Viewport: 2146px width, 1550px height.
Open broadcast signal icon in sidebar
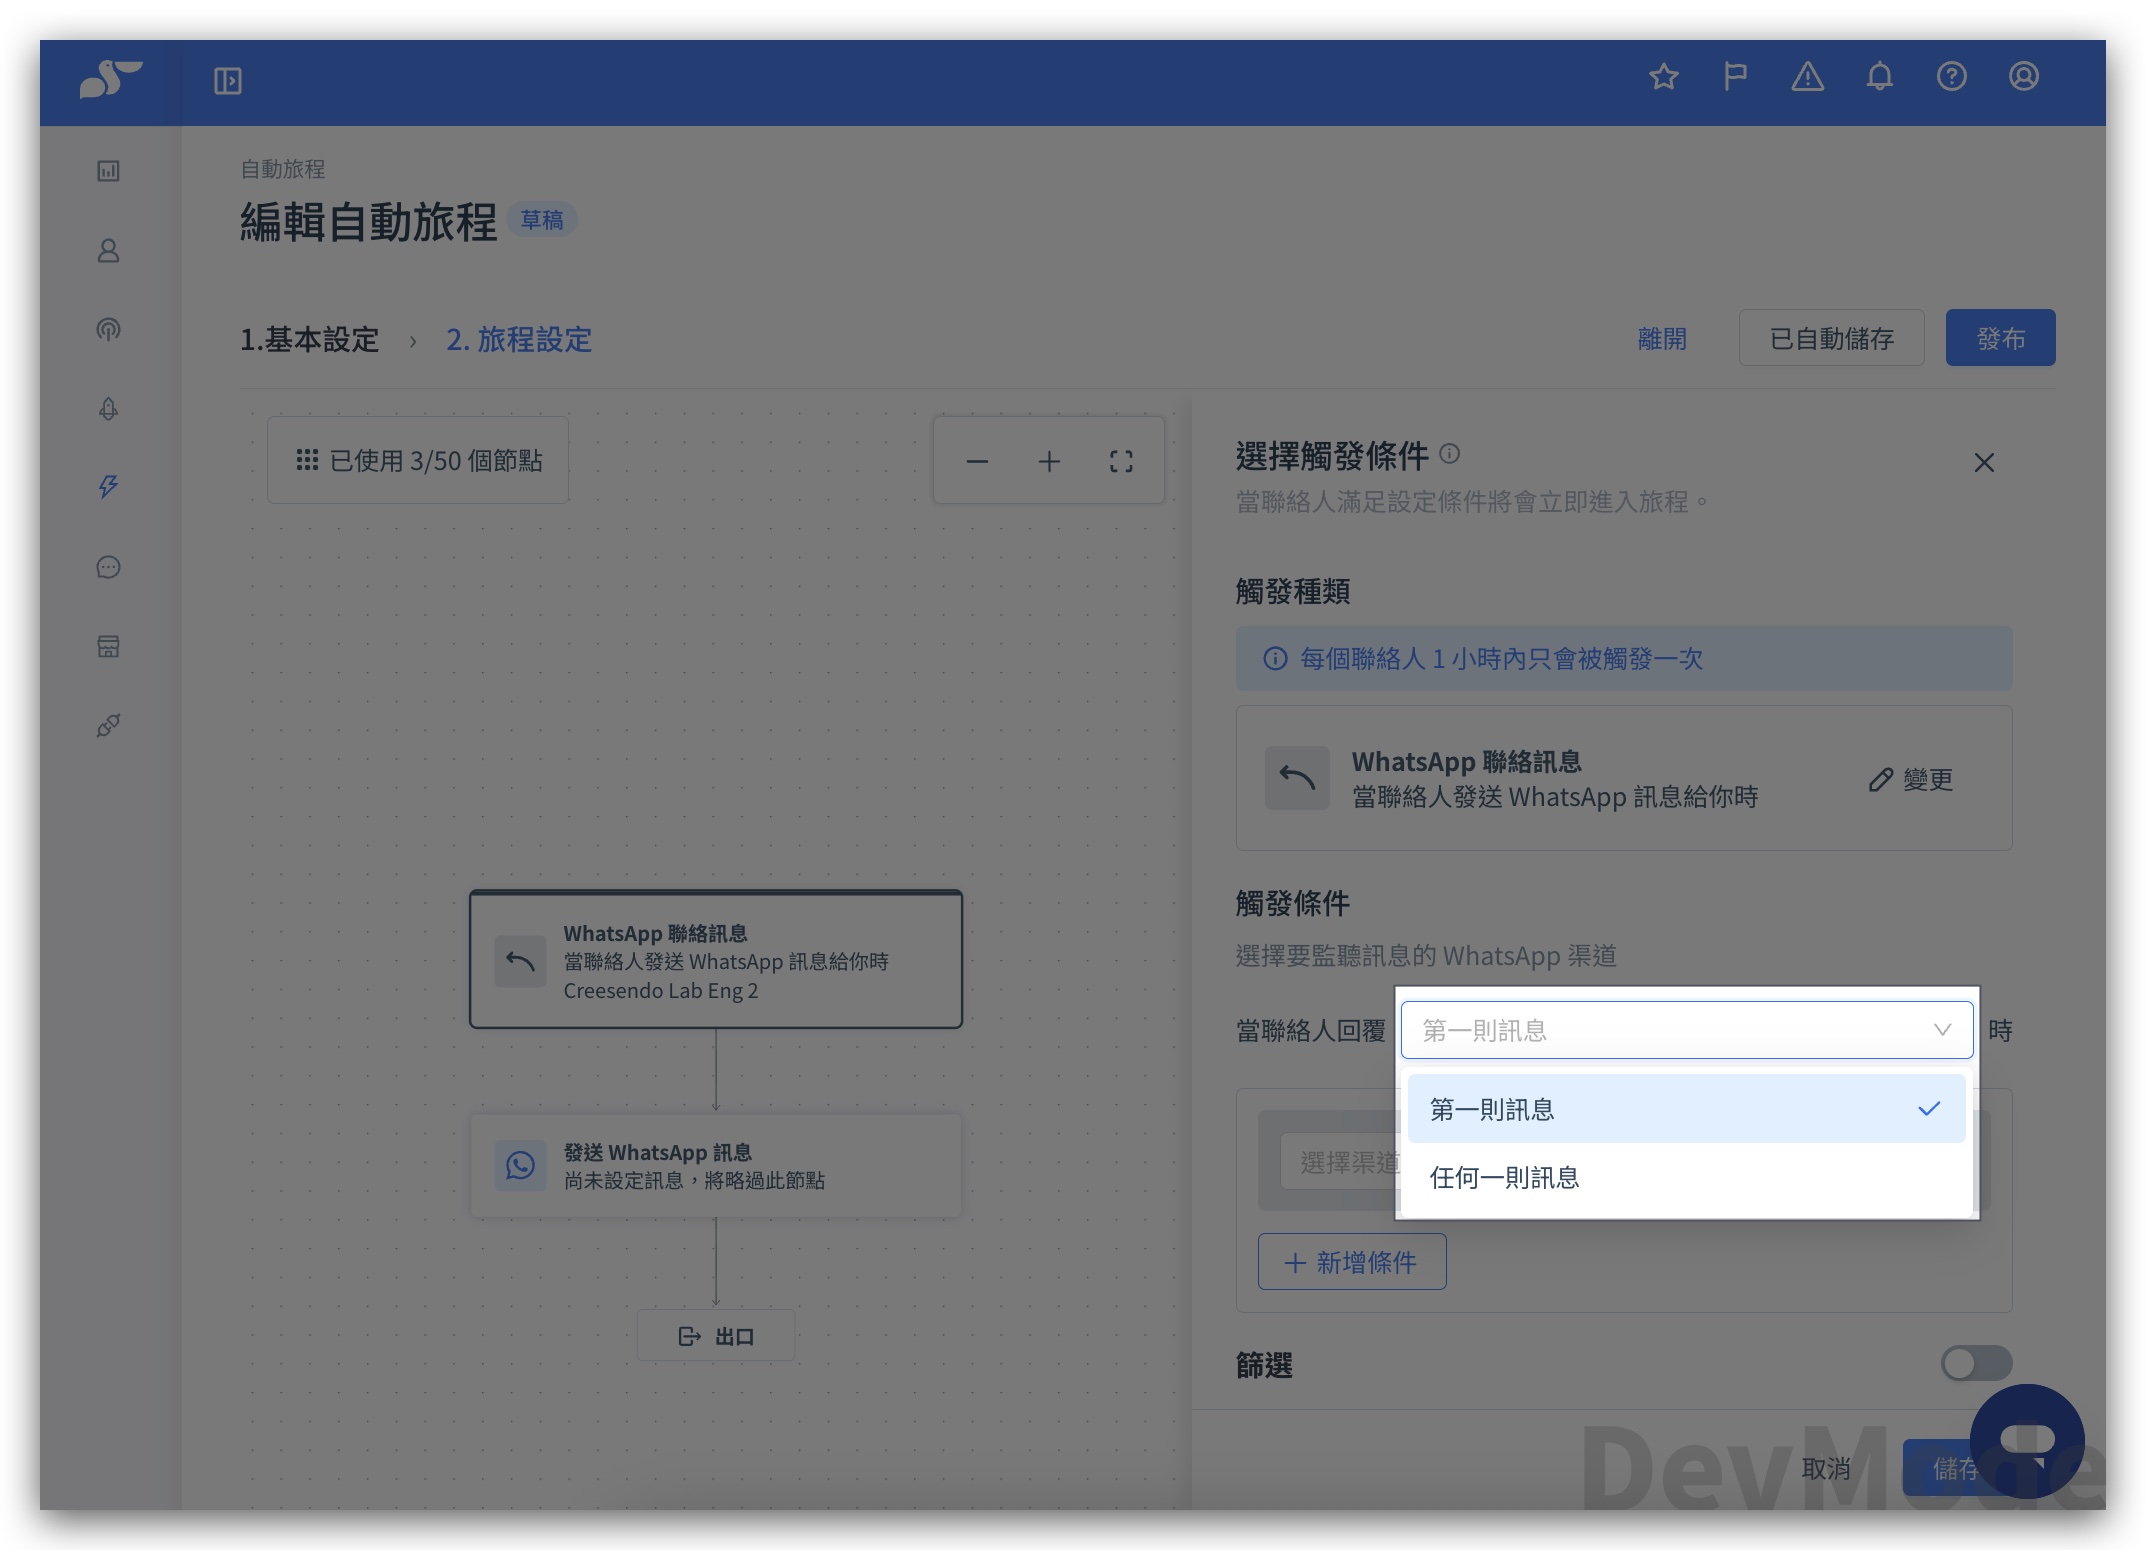[109, 329]
